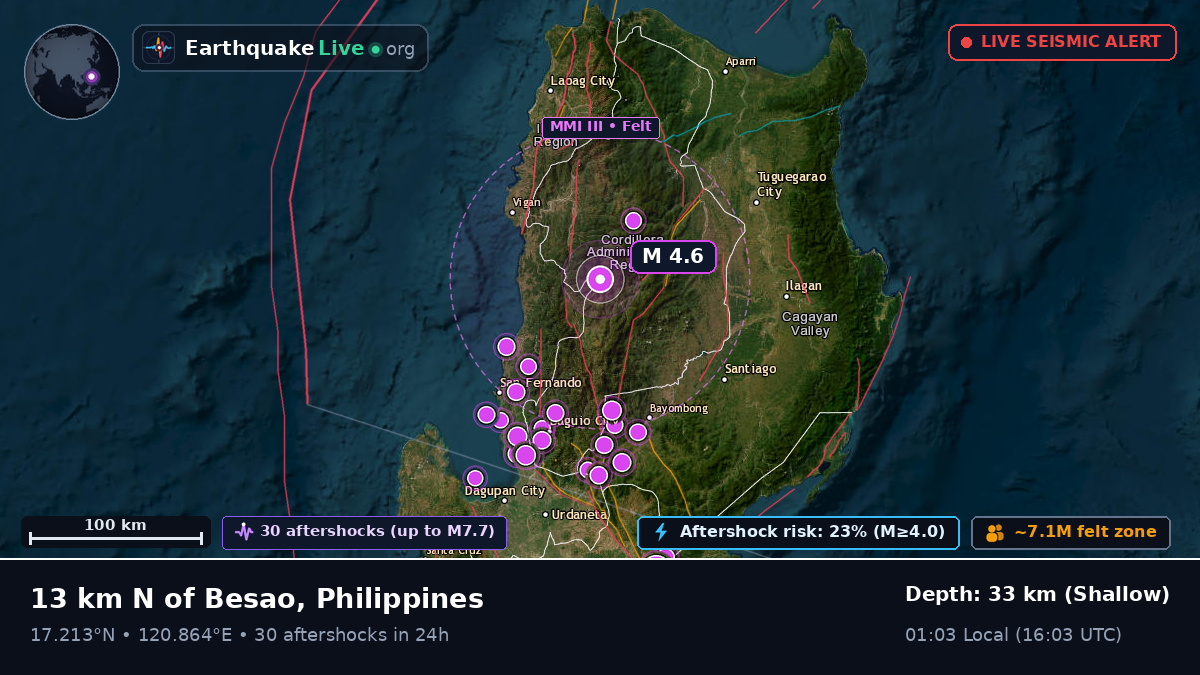The height and width of the screenshot is (675, 1200).
Task: Click the M 4.6 magnitude label
Action: [673, 256]
